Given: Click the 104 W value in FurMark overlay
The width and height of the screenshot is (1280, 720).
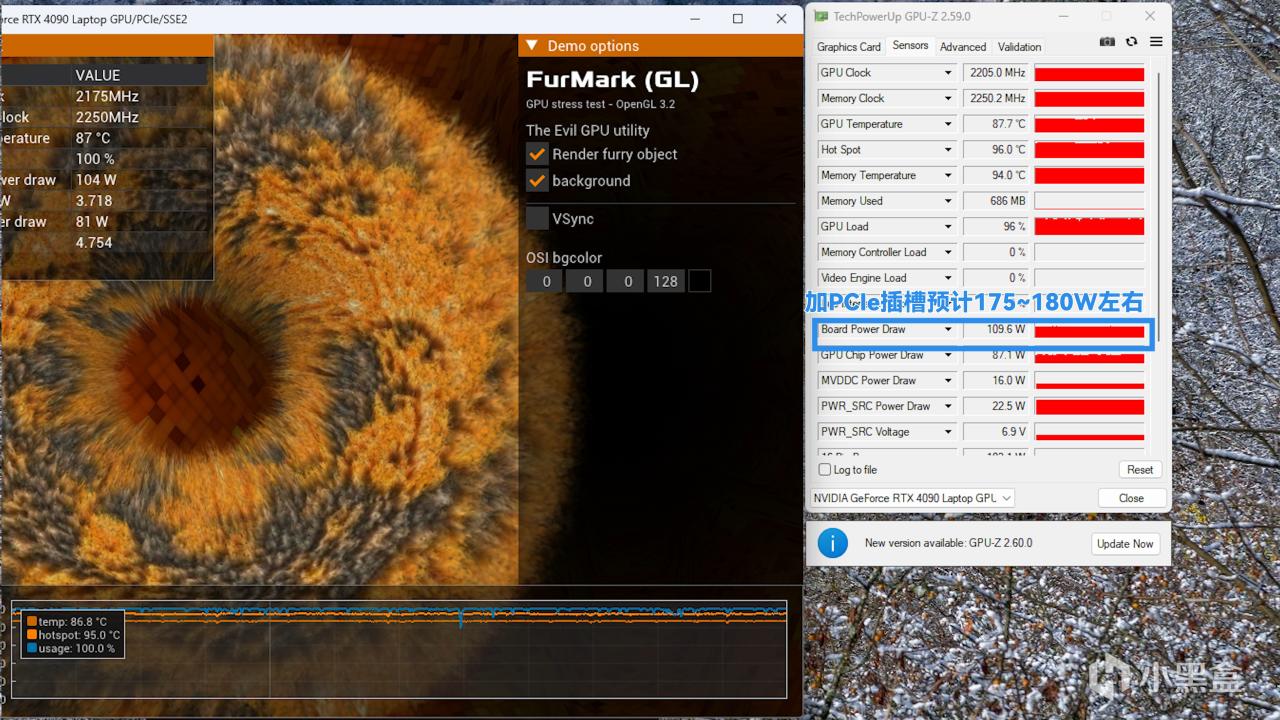Looking at the screenshot, I should pyautogui.click(x=96, y=180).
